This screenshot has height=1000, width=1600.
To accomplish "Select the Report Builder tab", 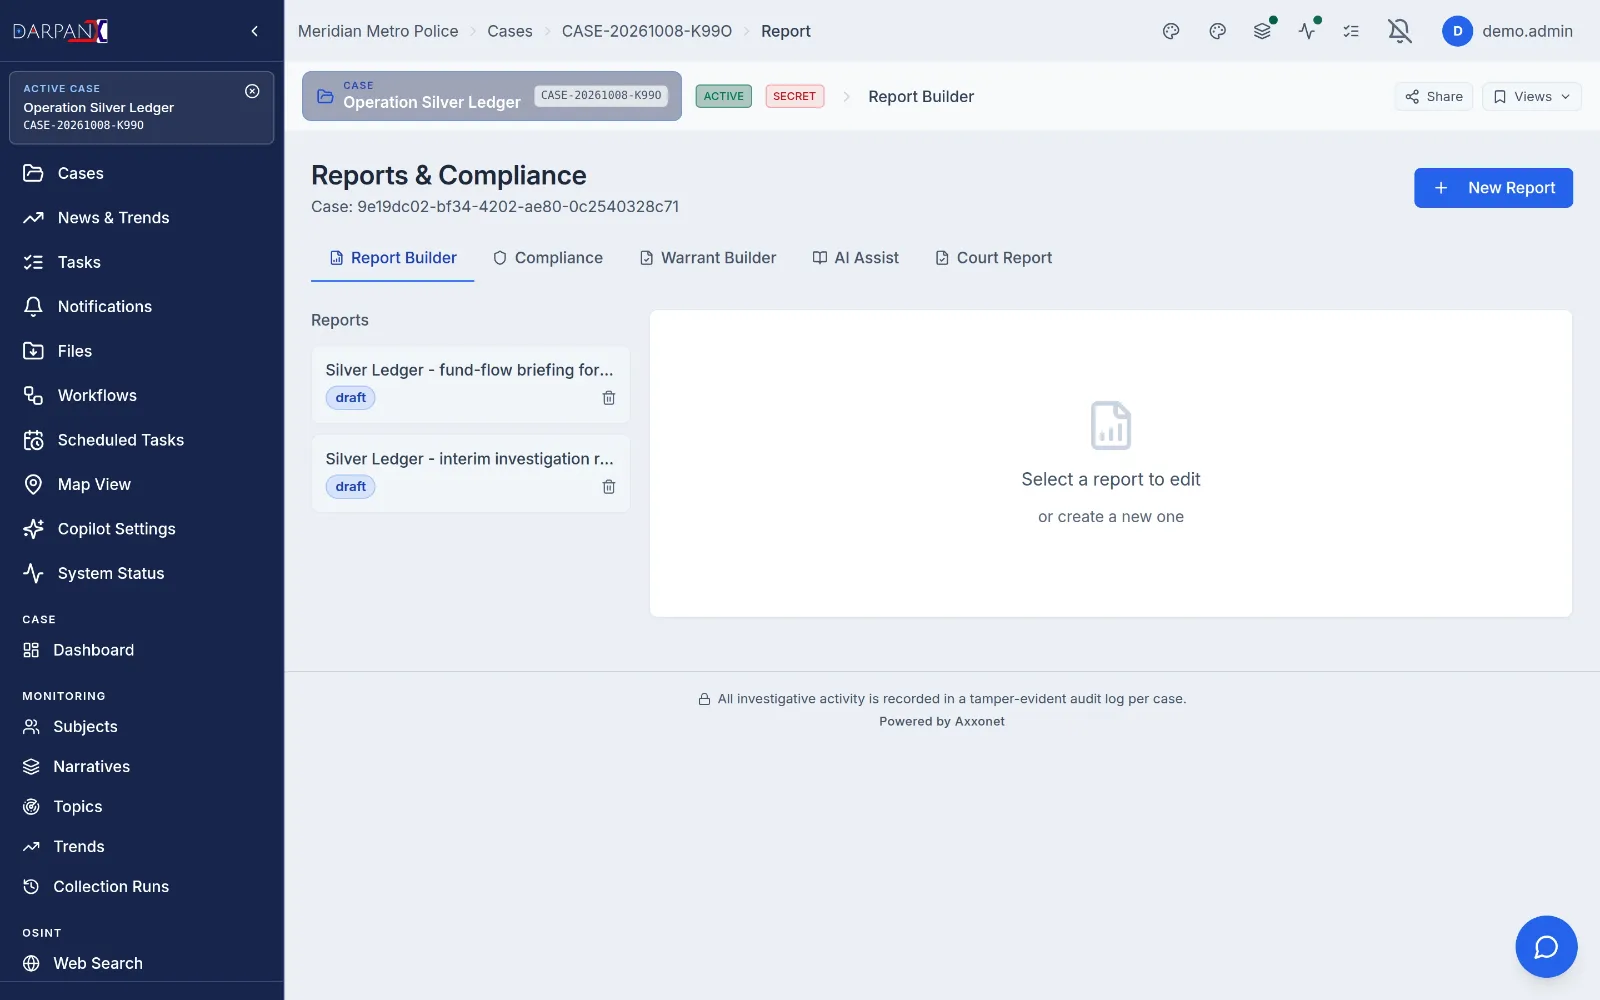I will [x=393, y=258].
